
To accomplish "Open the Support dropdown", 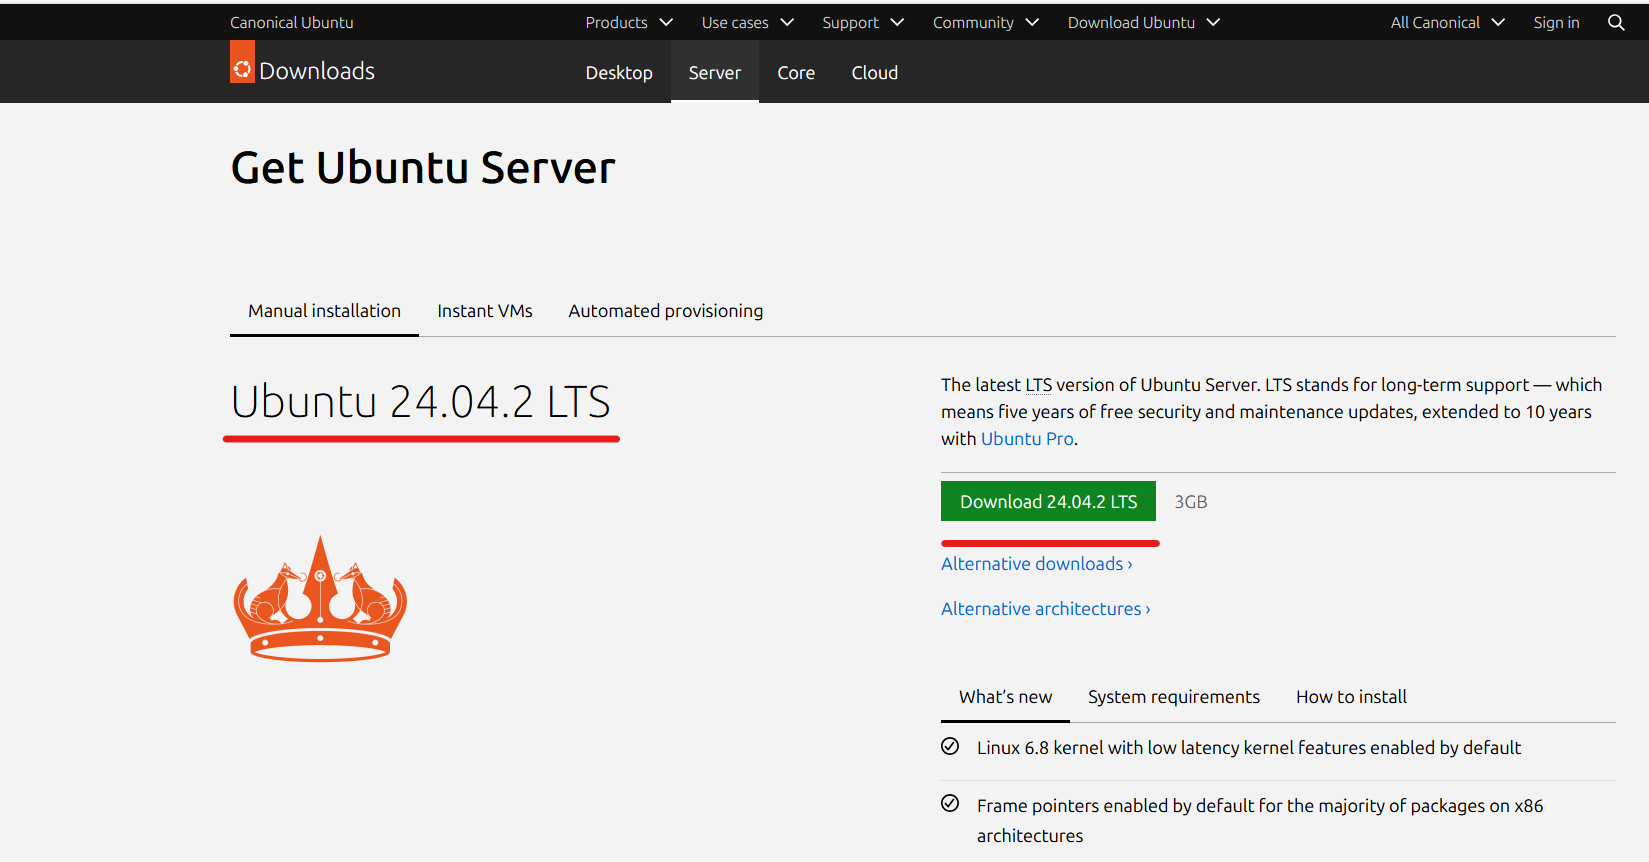I will [x=862, y=22].
